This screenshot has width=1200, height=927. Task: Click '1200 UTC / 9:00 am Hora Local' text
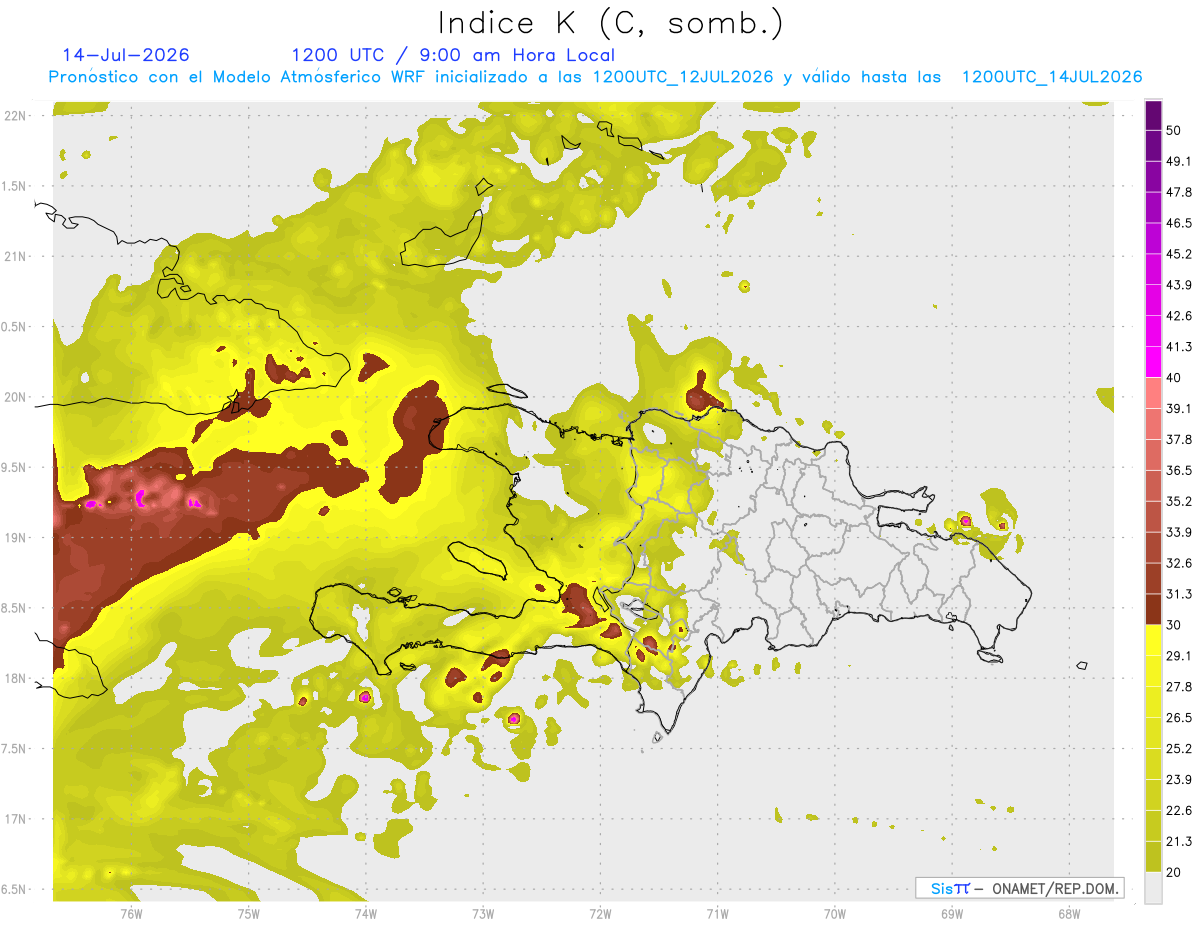[x=453, y=55]
